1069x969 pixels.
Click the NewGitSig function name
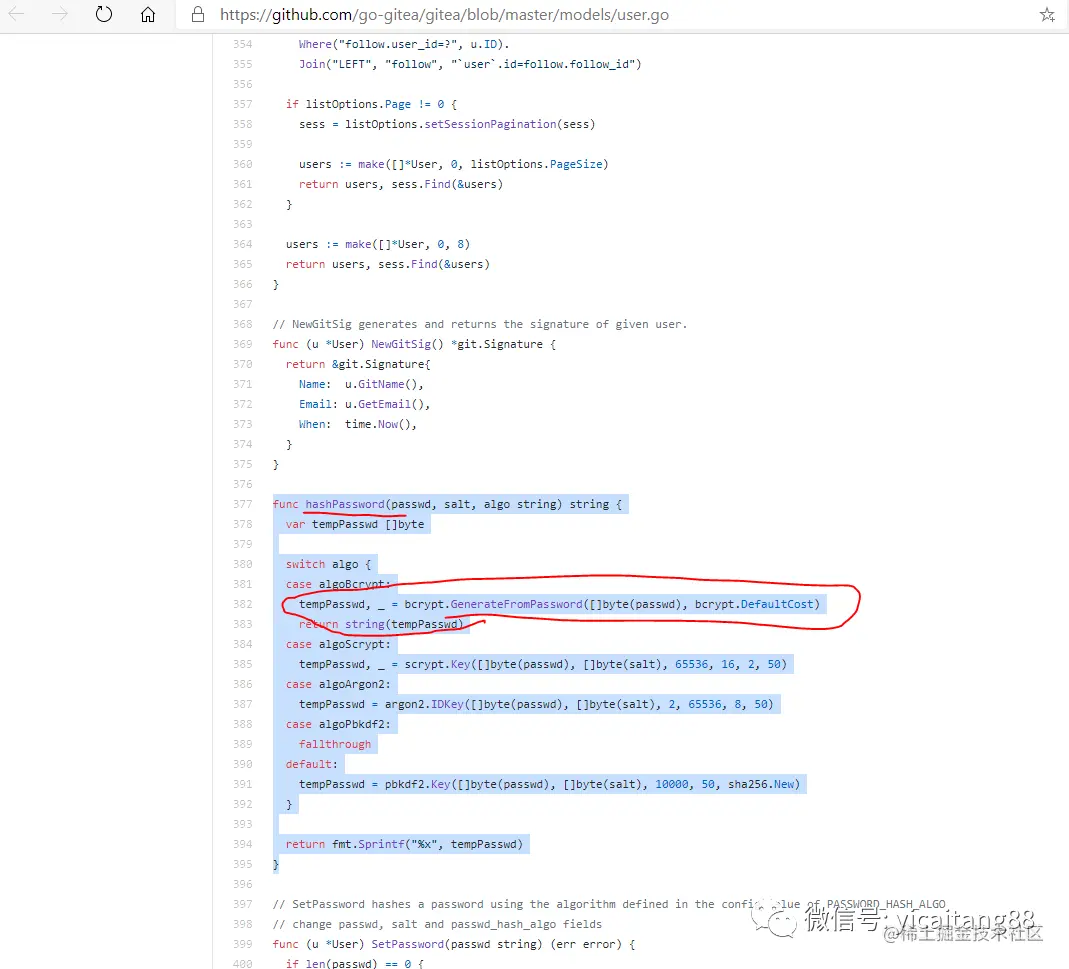click(401, 344)
